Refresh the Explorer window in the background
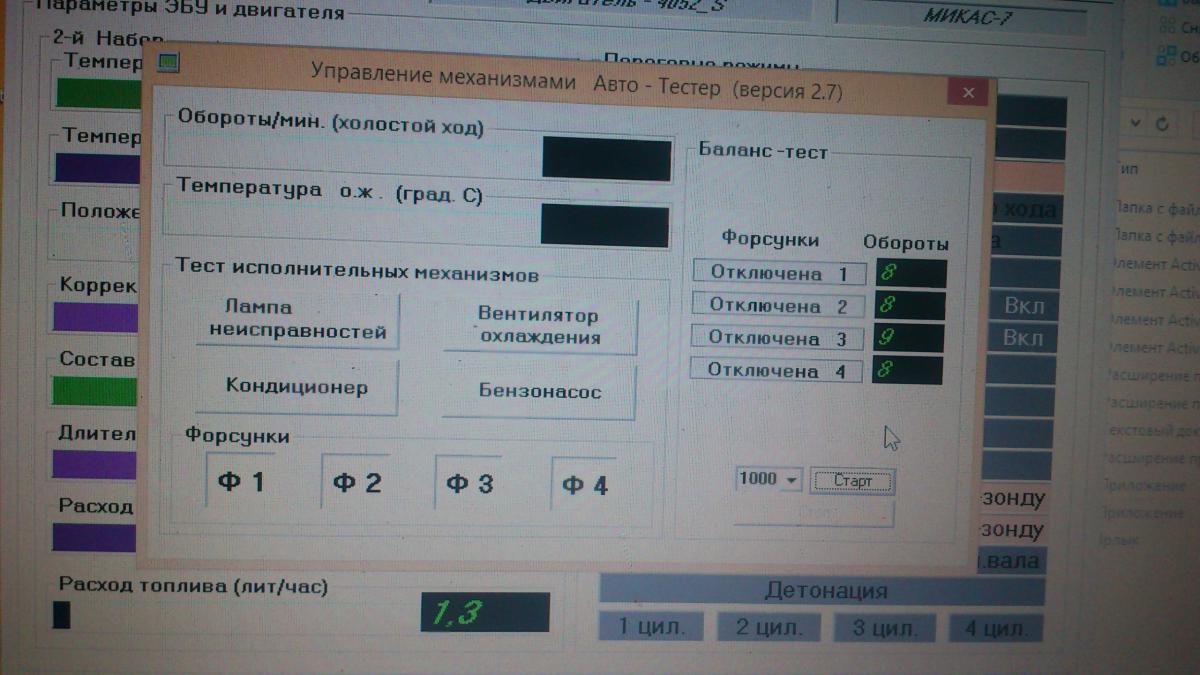The image size is (1200, 675). (1162, 124)
